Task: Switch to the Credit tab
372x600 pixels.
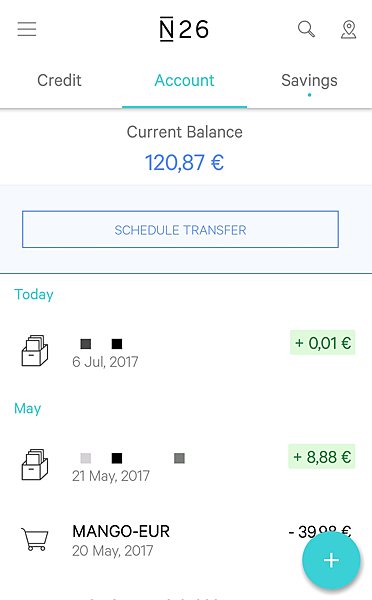Action: point(59,80)
